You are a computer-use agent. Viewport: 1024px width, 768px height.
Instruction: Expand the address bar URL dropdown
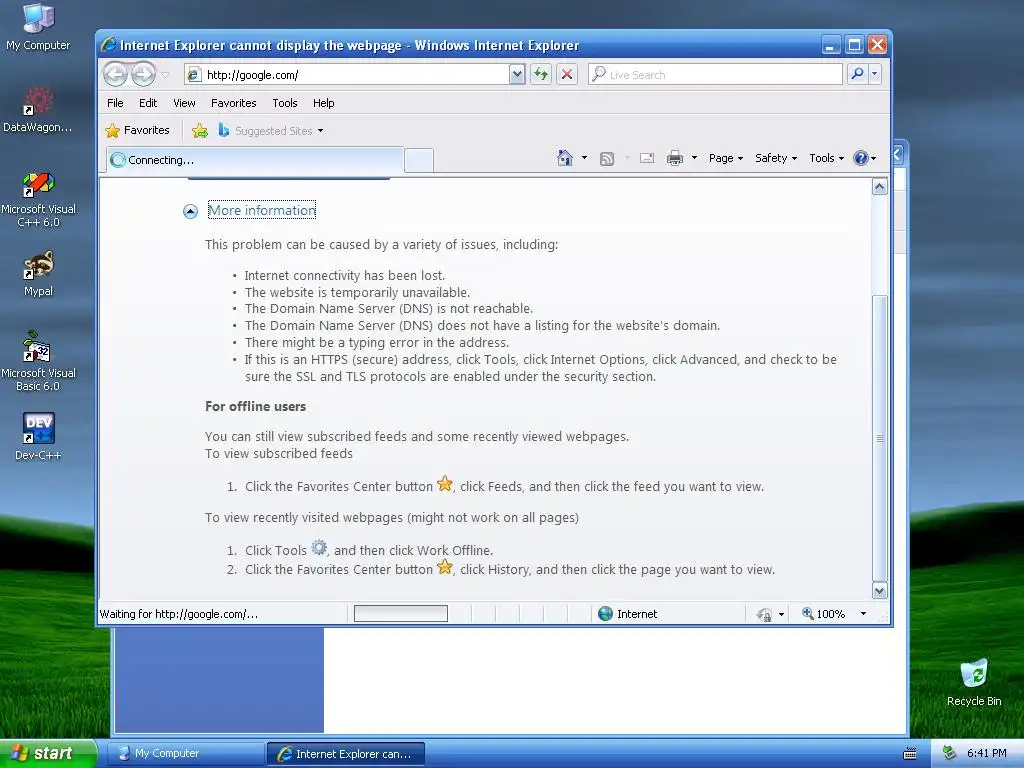coord(517,74)
